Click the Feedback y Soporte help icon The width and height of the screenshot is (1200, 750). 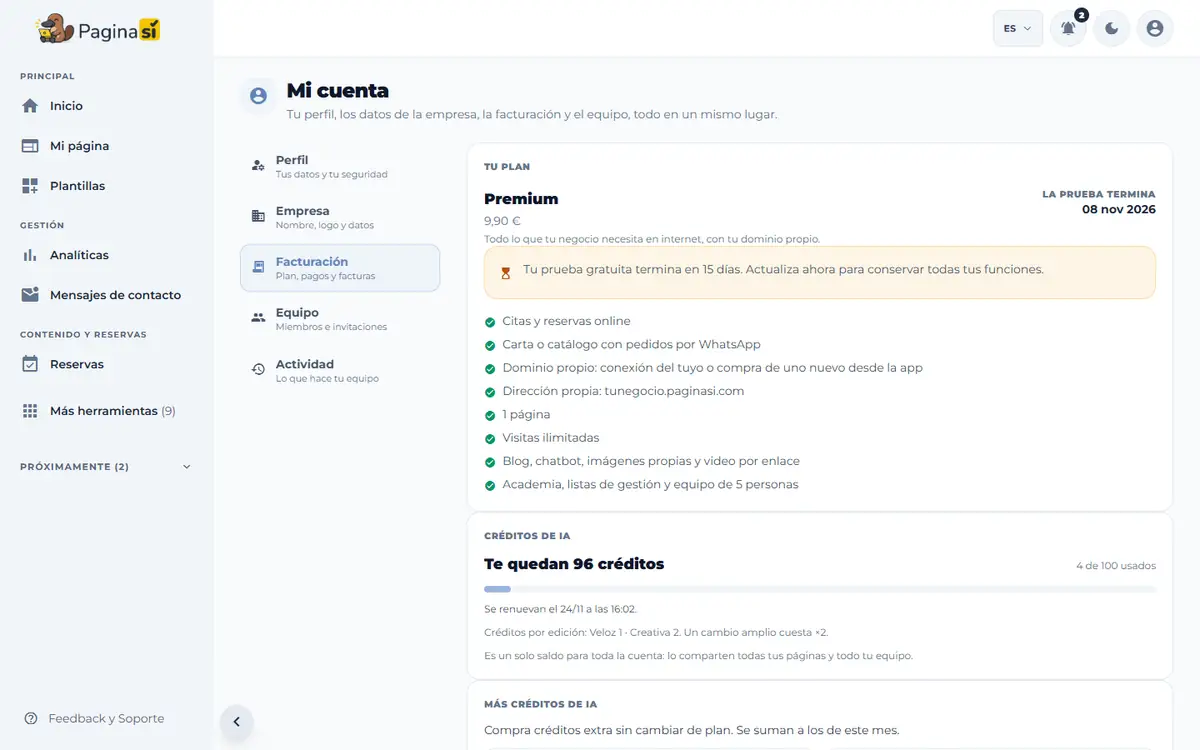31,718
